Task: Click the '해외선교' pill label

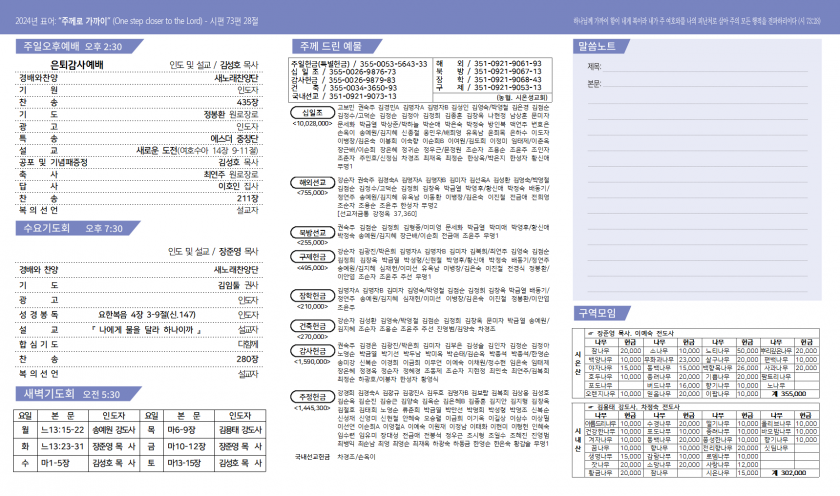Action: tap(312, 183)
